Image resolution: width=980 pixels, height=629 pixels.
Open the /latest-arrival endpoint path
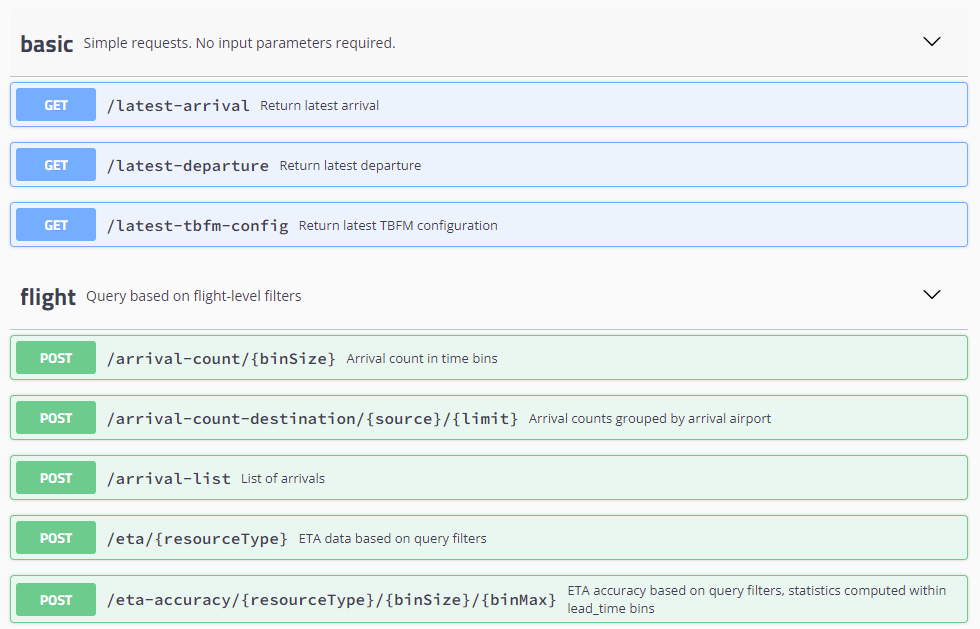tap(178, 105)
